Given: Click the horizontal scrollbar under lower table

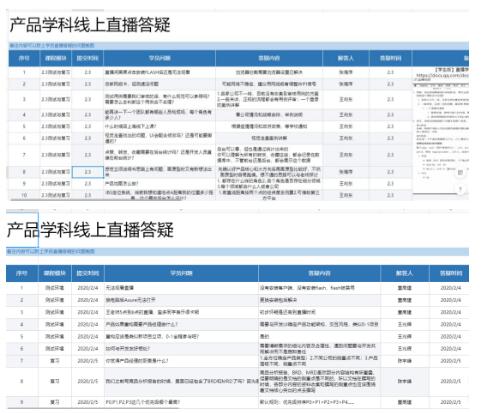Looking at the screenshot, I should pyautogui.click(x=93, y=408).
